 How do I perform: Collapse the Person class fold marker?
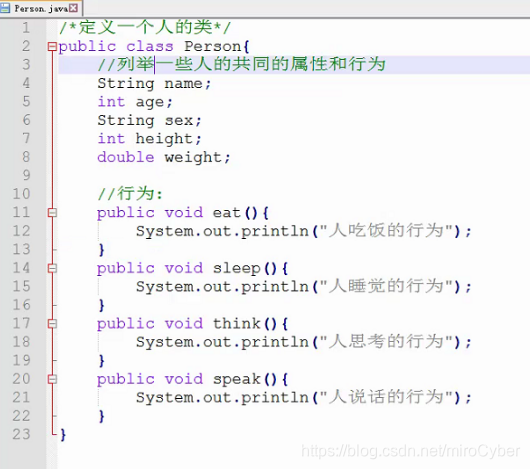tap(52, 47)
